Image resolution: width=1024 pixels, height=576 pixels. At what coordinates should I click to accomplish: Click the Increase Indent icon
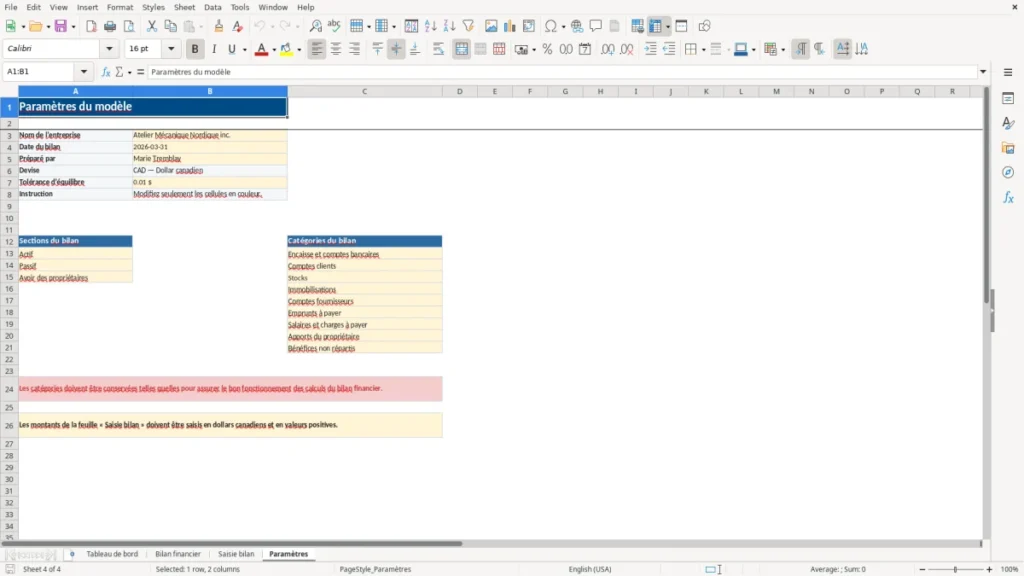click(x=650, y=49)
